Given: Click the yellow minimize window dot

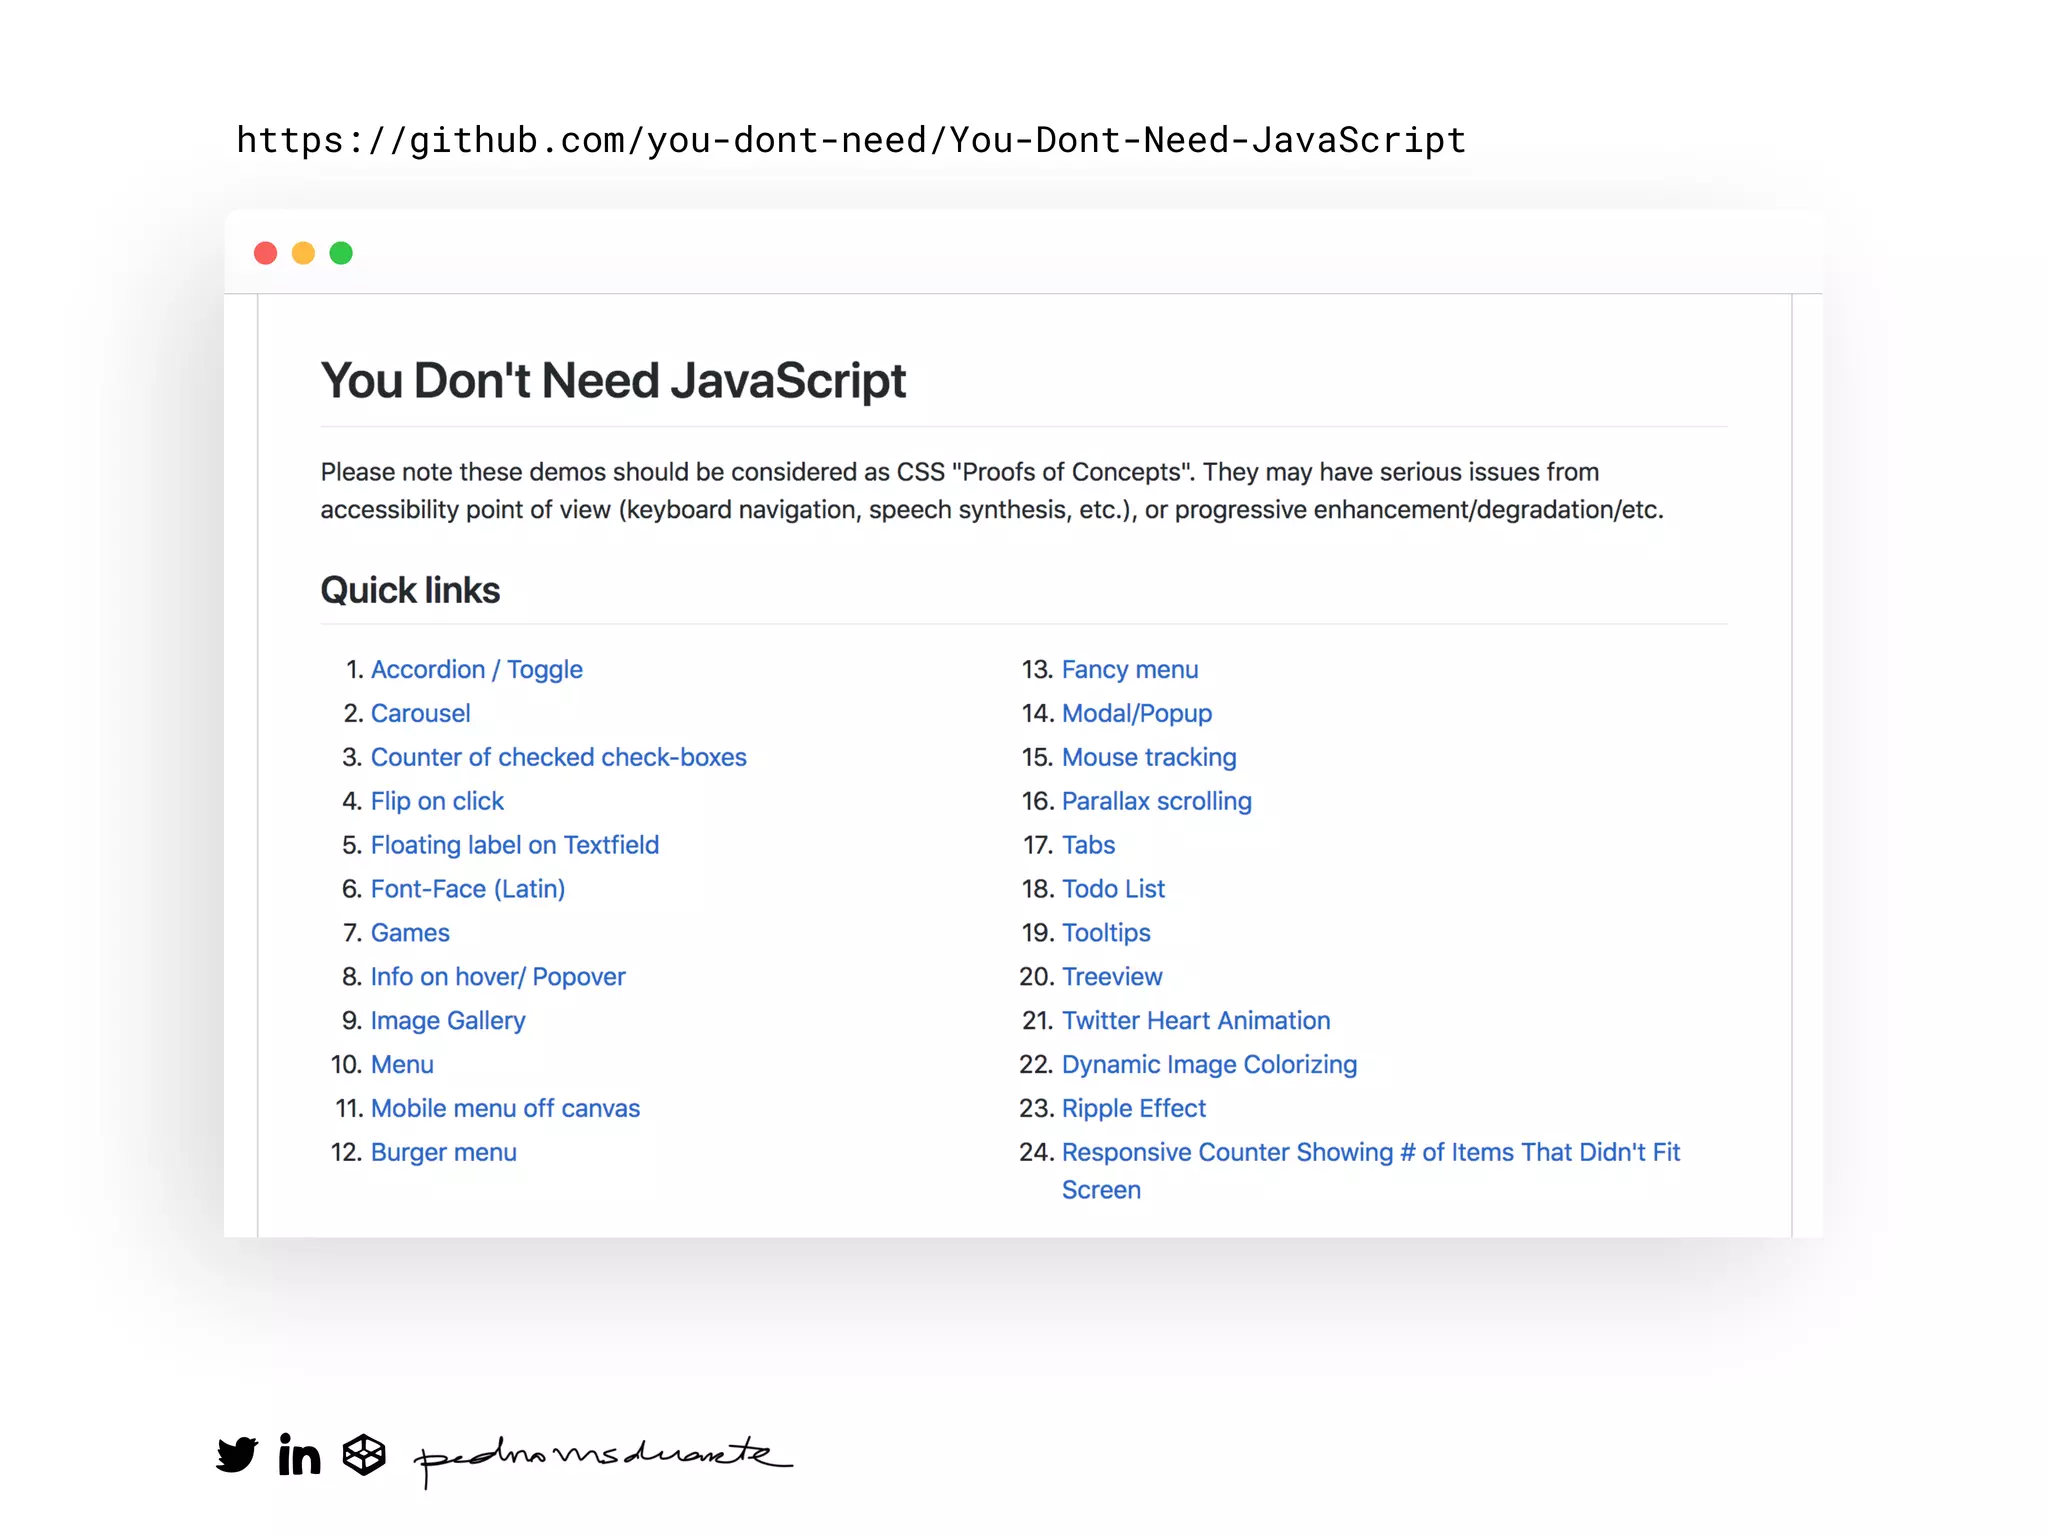Looking at the screenshot, I should pos(303,253).
